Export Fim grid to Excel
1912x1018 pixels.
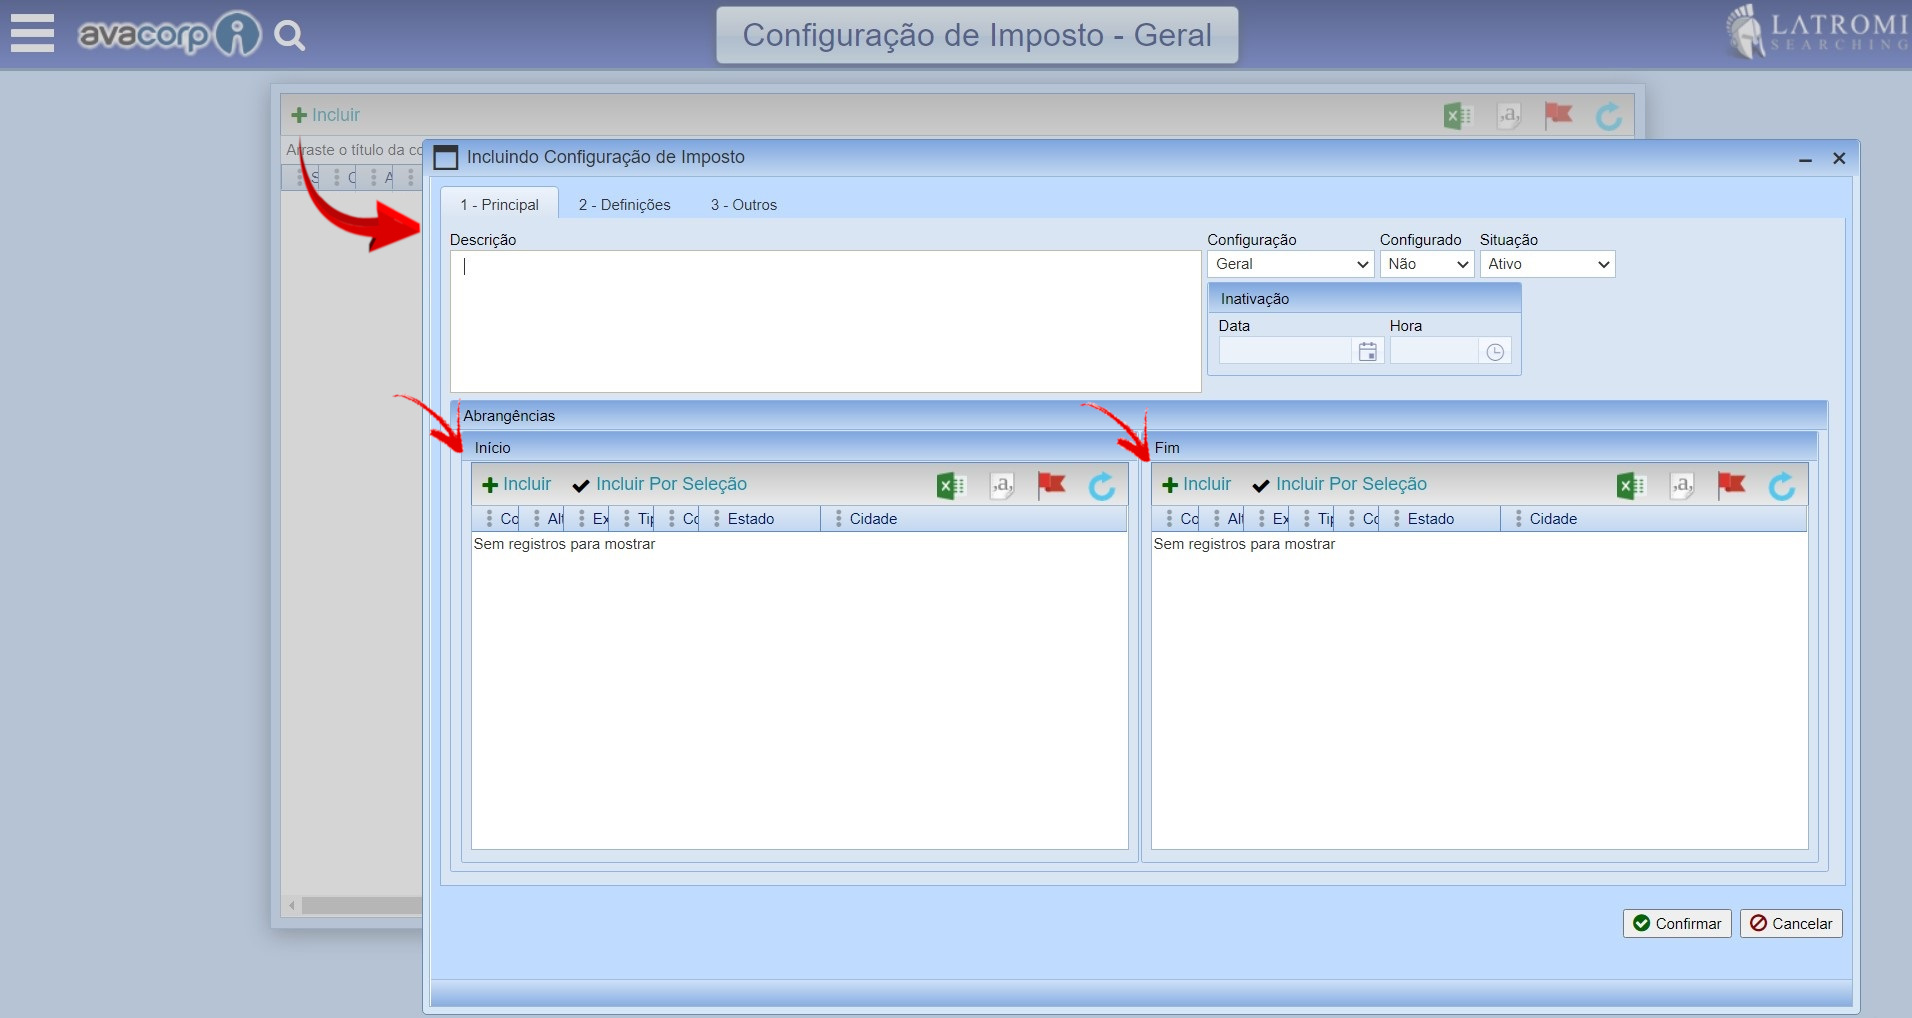point(1630,486)
